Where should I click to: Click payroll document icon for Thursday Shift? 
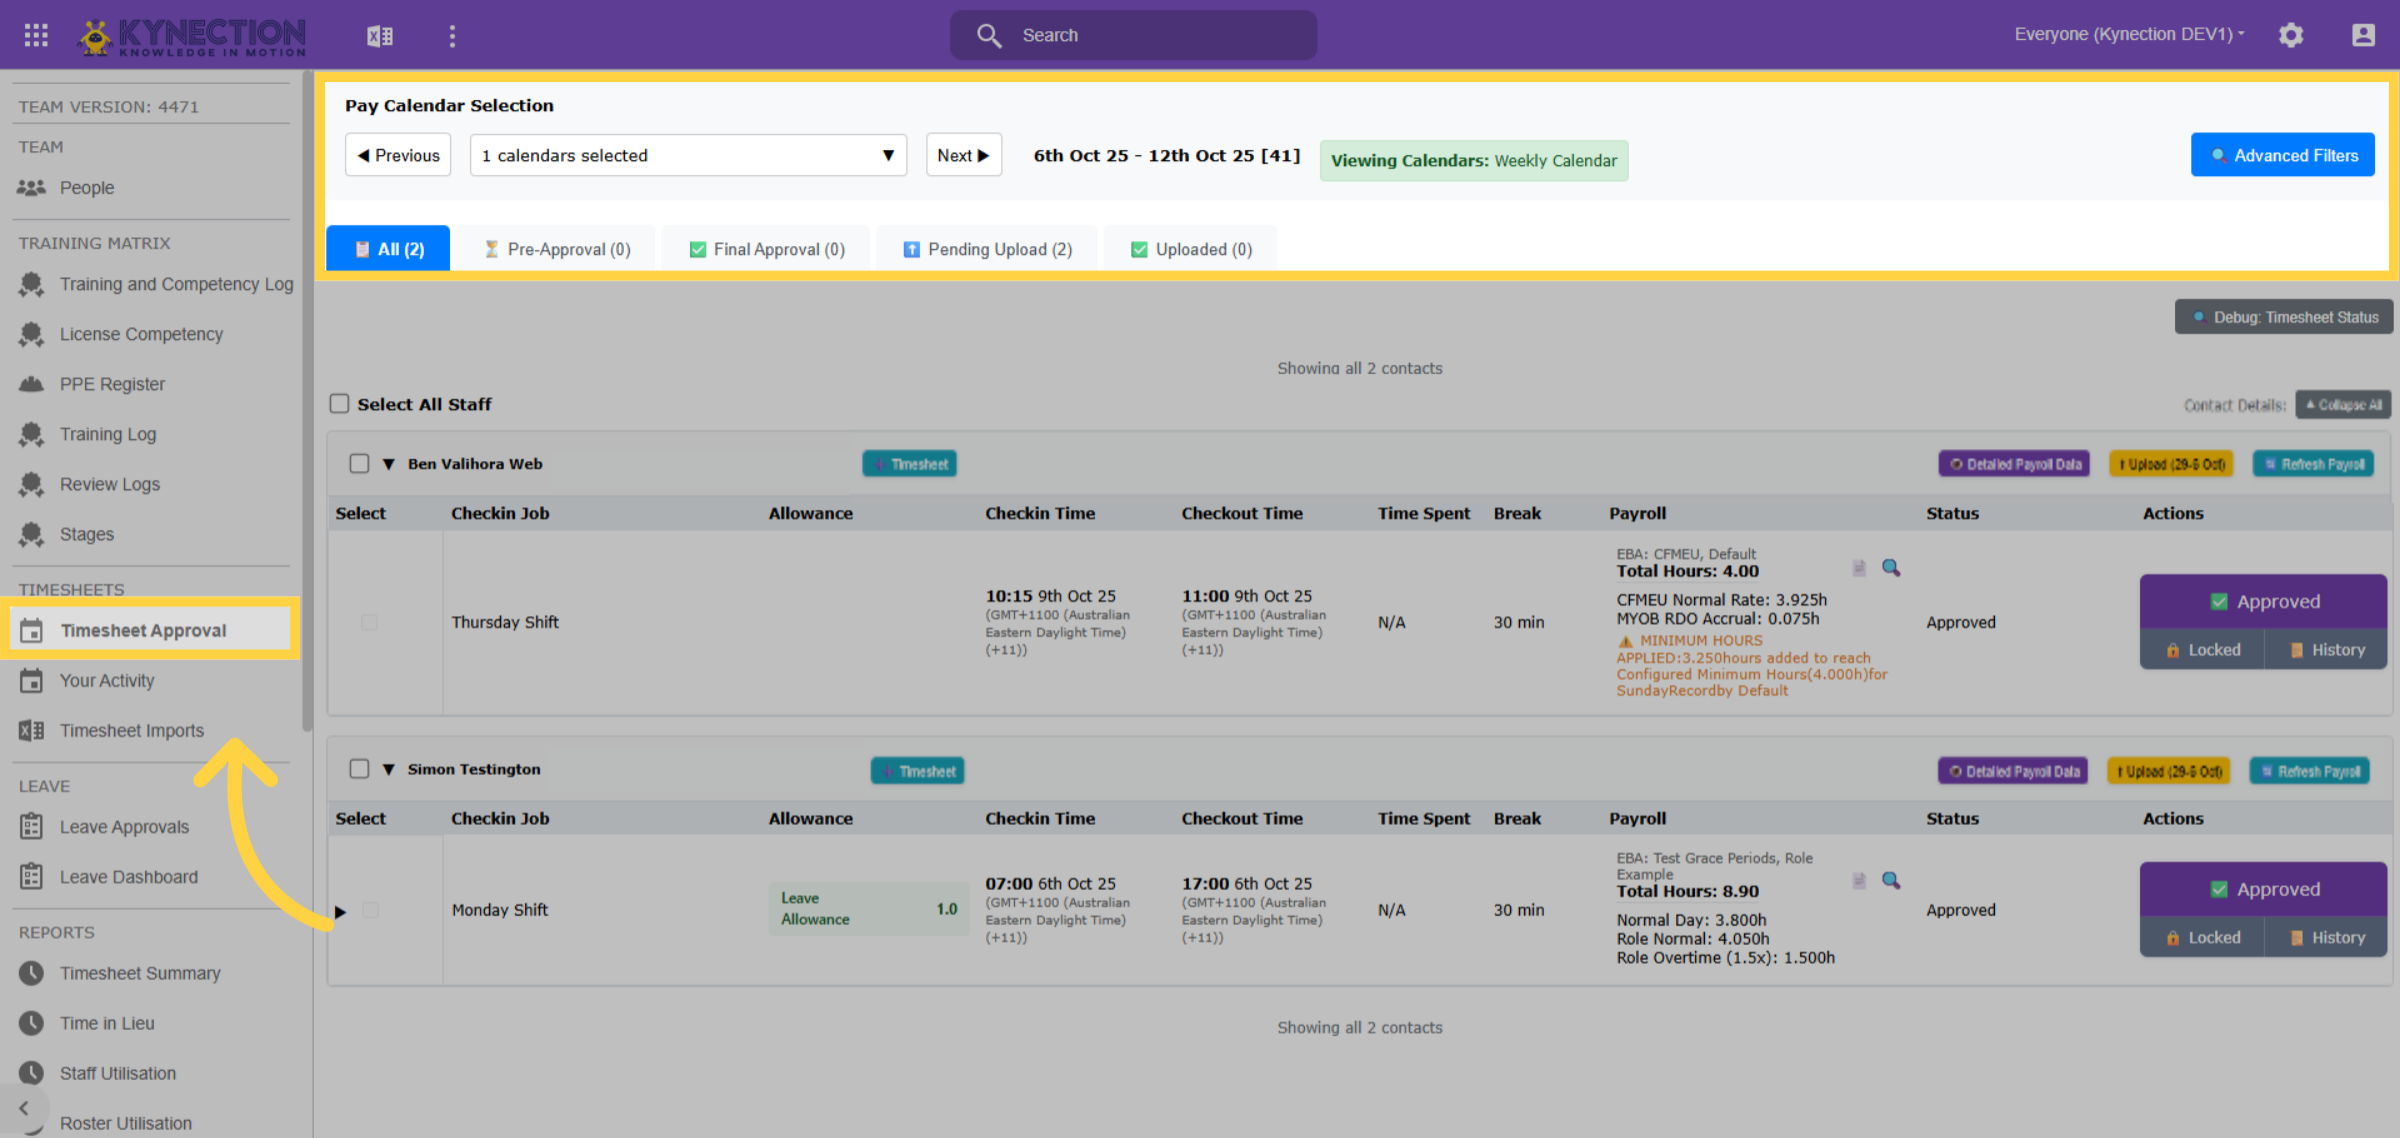click(x=1859, y=568)
